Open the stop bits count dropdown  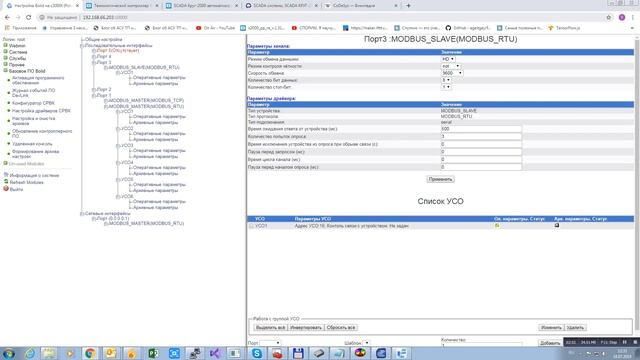(x=446, y=87)
